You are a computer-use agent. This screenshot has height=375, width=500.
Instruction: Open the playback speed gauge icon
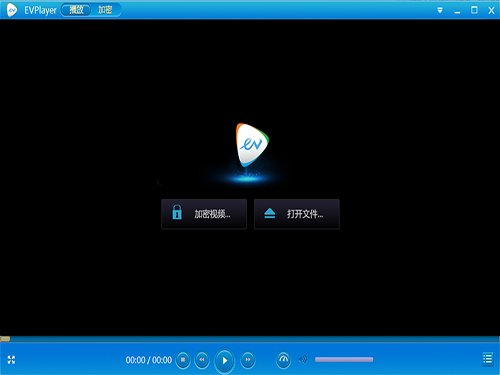[x=283, y=360]
